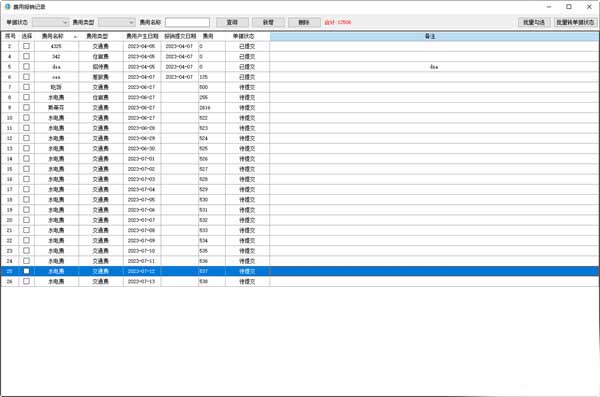600x397 pixels.
Task: Tick the checkbox in row 2
Action: tap(26, 46)
